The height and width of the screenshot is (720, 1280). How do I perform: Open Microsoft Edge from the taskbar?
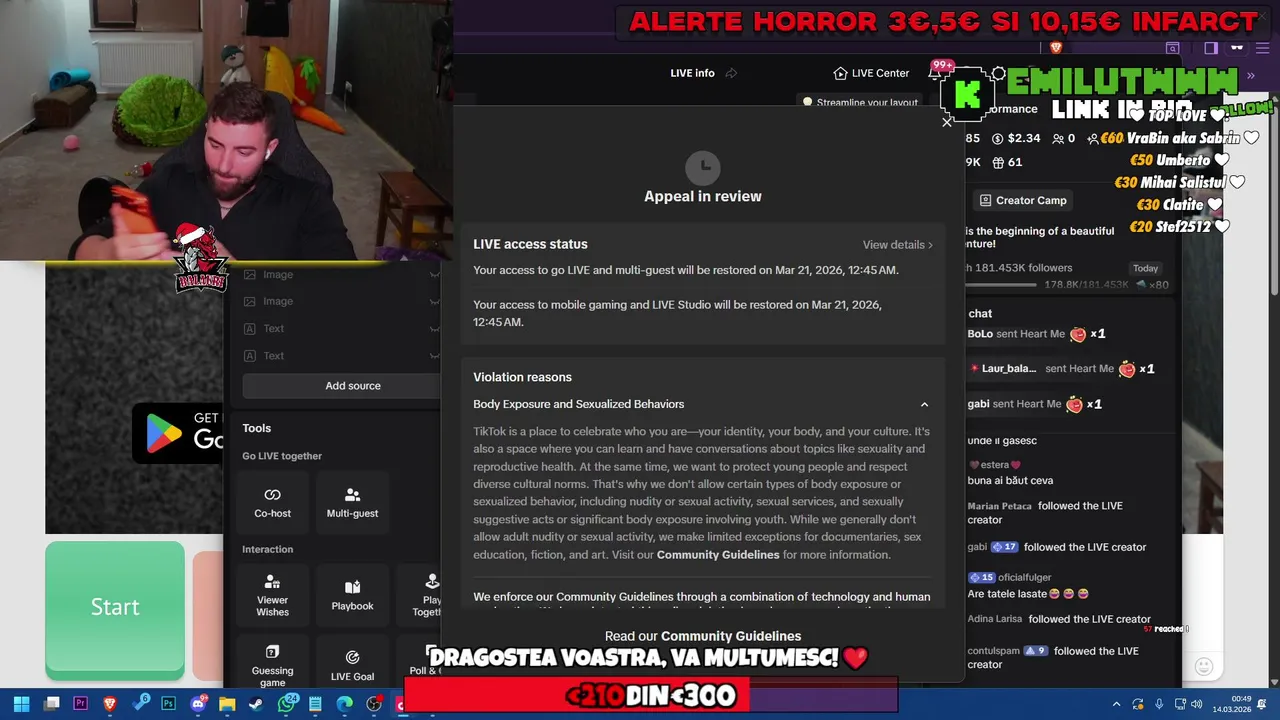[x=344, y=704]
